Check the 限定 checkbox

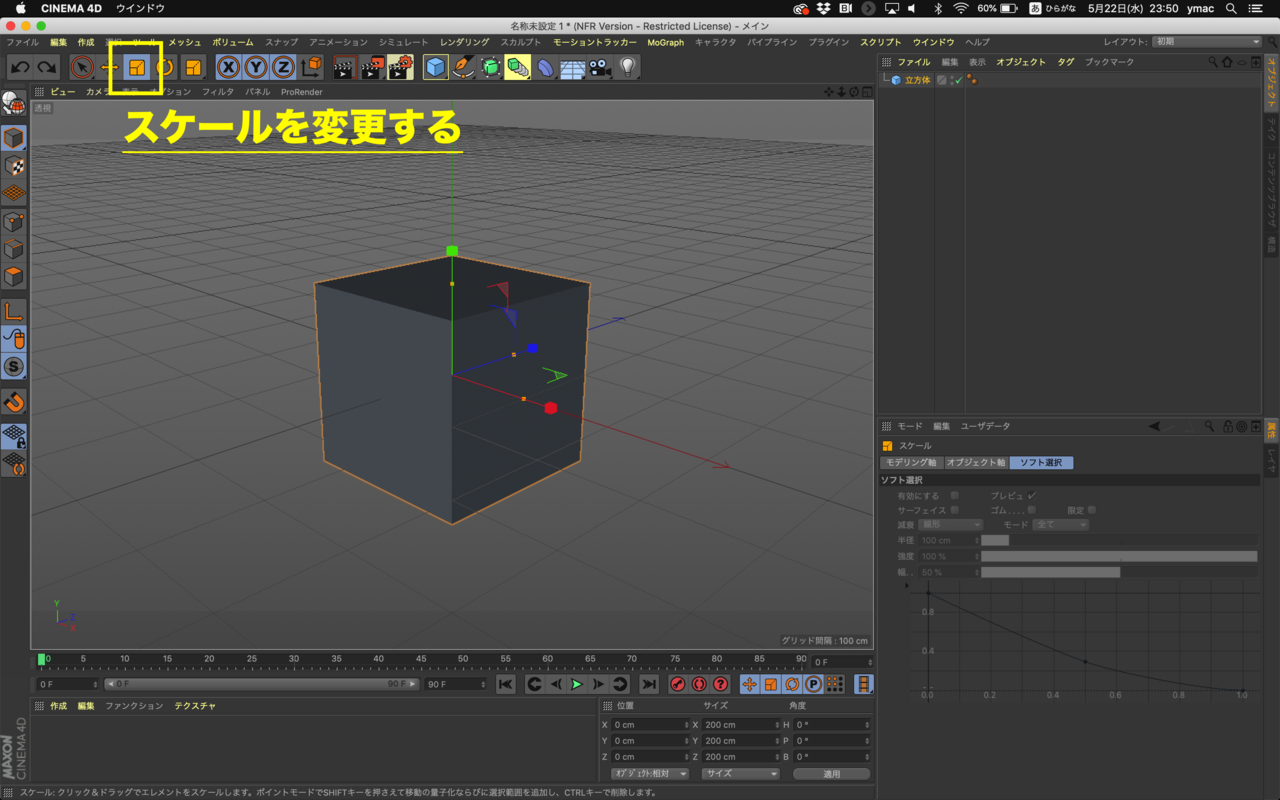coord(1091,510)
